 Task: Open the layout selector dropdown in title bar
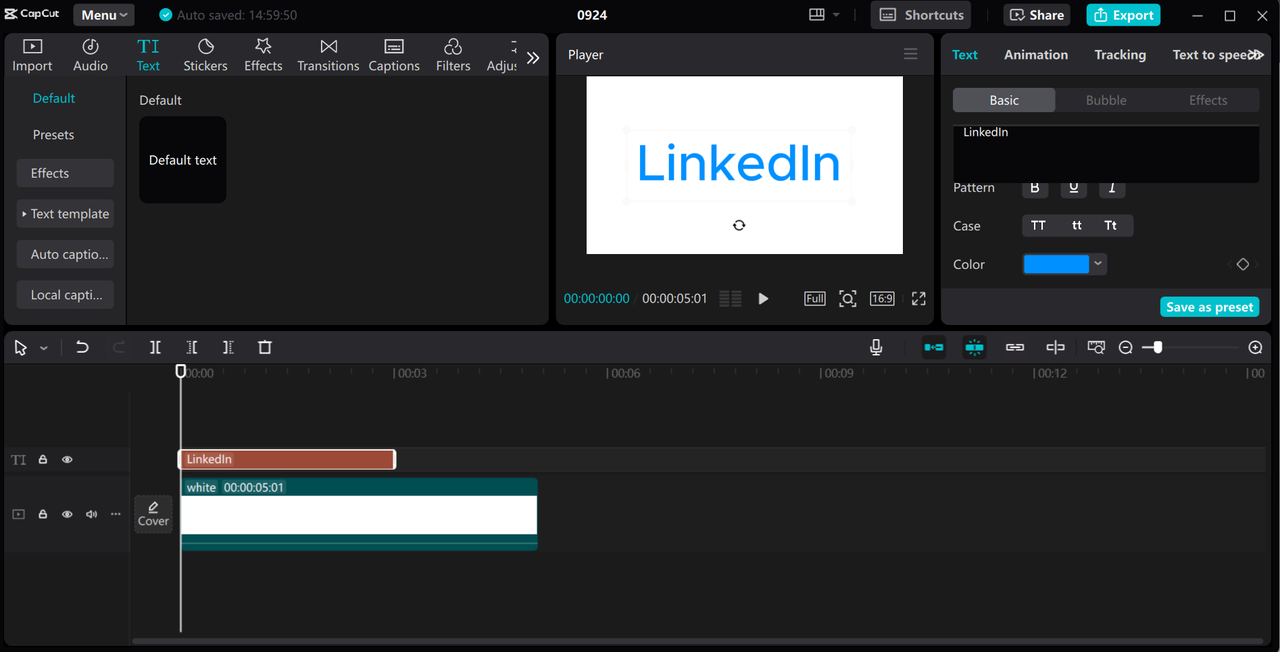click(824, 15)
